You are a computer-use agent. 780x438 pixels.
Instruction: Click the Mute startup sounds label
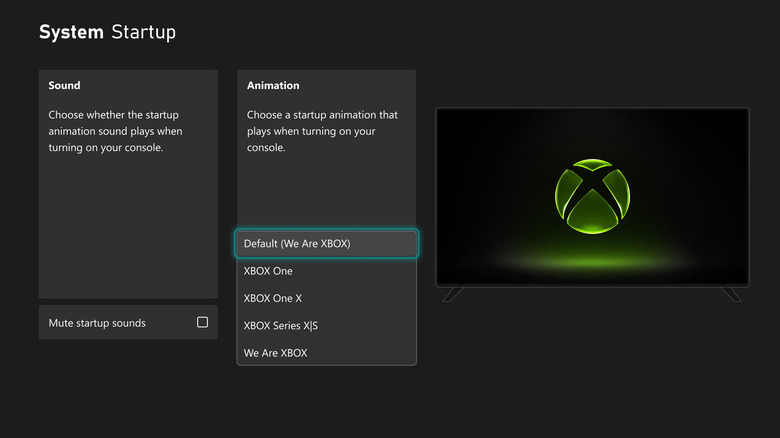tap(97, 323)
